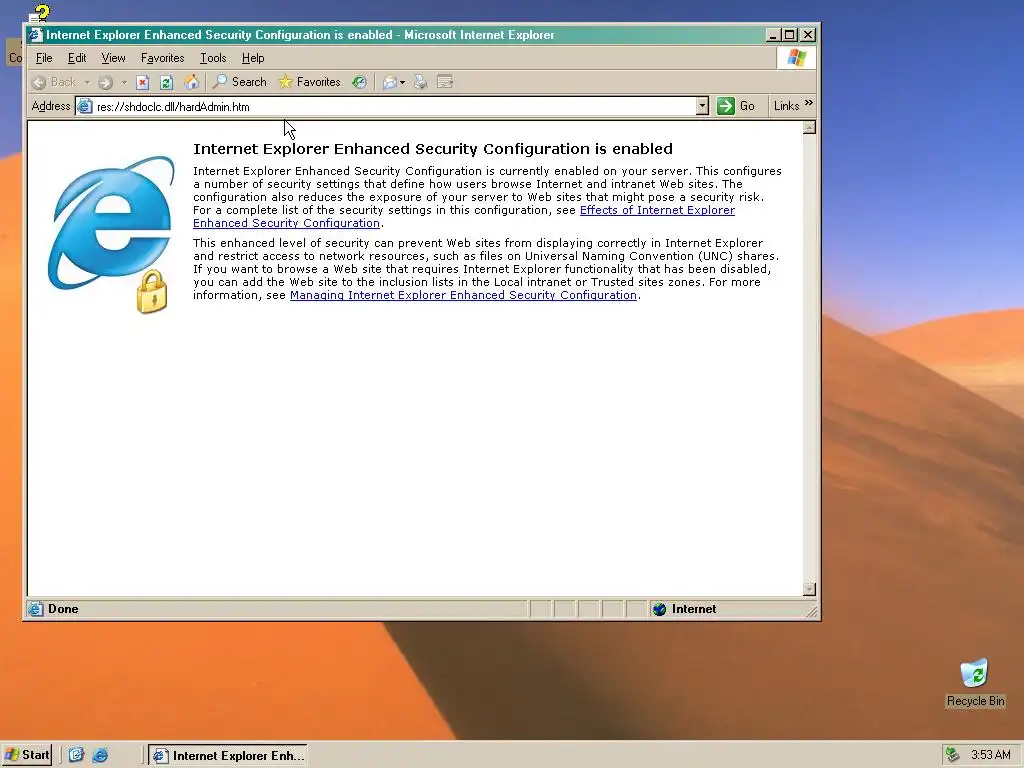The width and height of the screenshot is (1024, 768).
Task: Open the Tools menu
Action: pos(213,58)
